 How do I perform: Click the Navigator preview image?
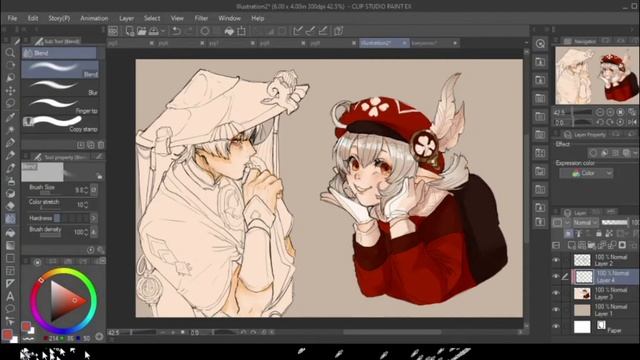pyautogui.click(x=597, y=76)
